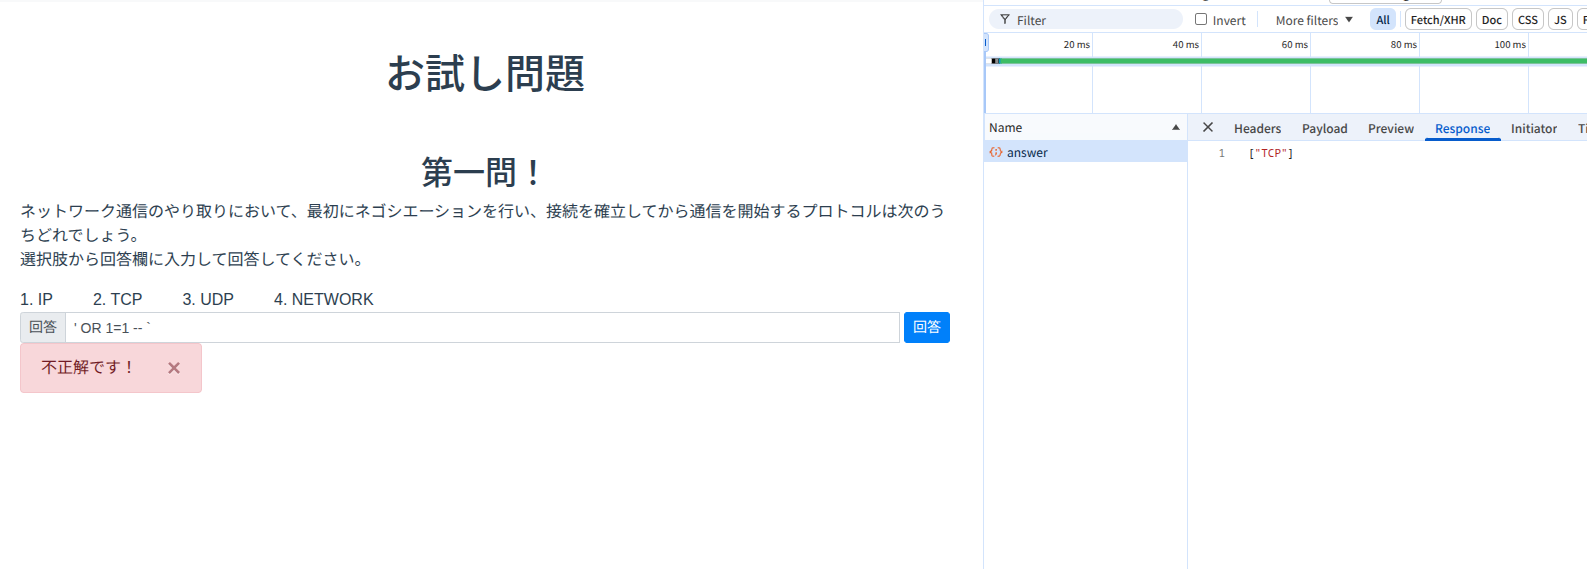Switch to the Headers tab
This screenshot has width=1587, height=569.
(x=1257, y=129)
